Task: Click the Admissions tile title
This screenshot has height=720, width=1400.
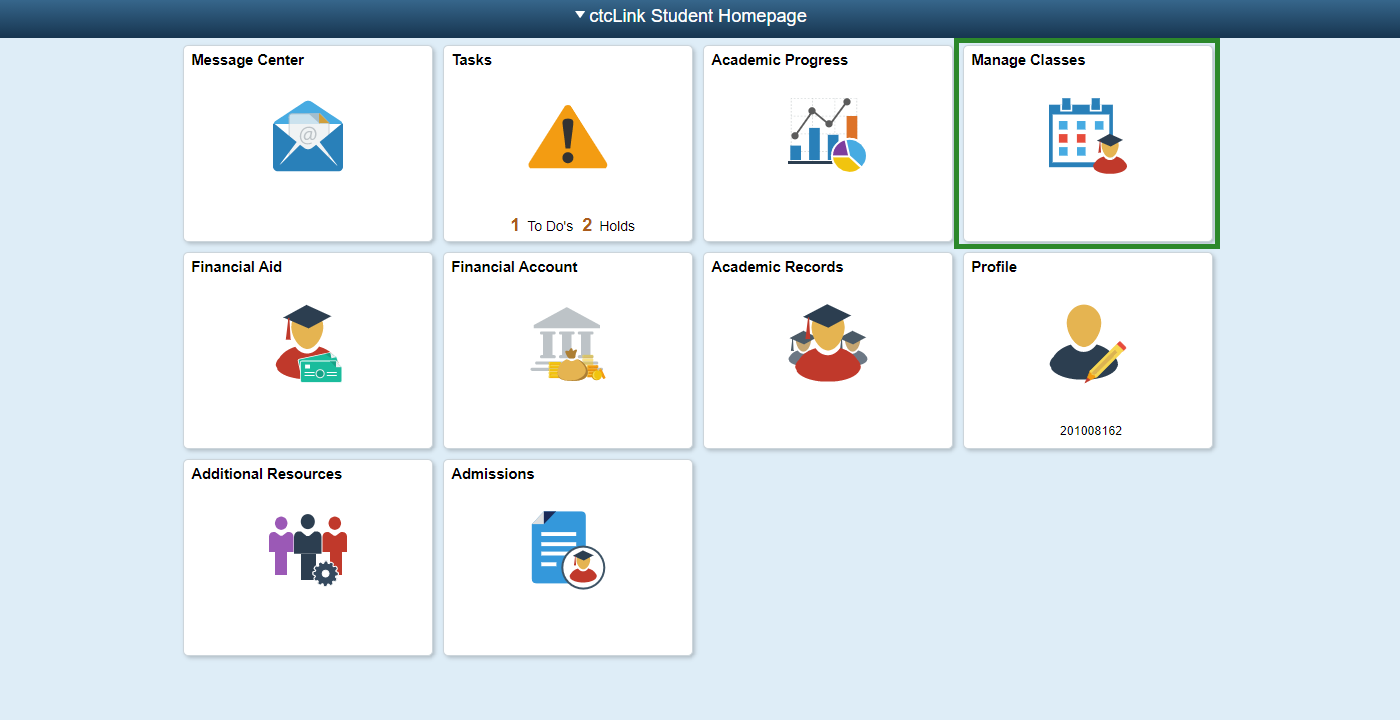Action: (x=493, y=474)
